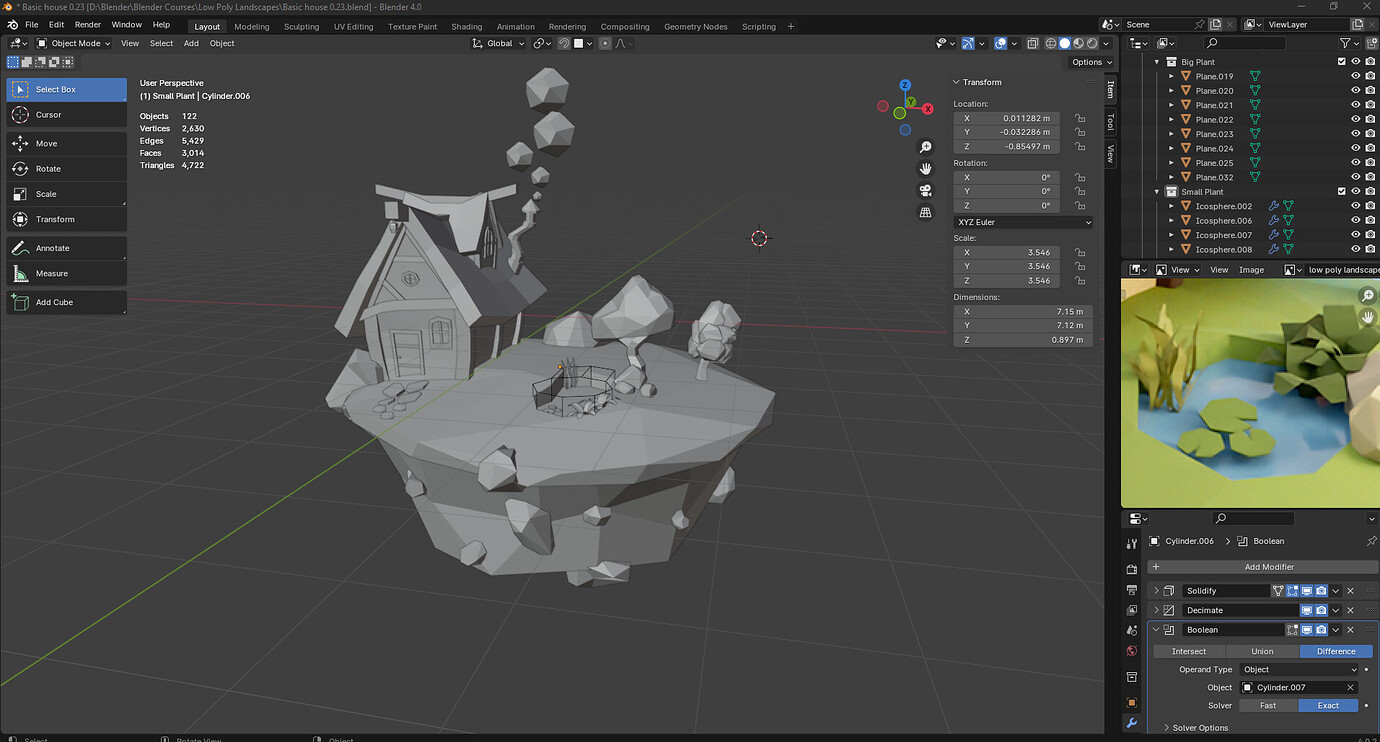
Task: Pin the properties editor context
Action: tap(1371, 541)
